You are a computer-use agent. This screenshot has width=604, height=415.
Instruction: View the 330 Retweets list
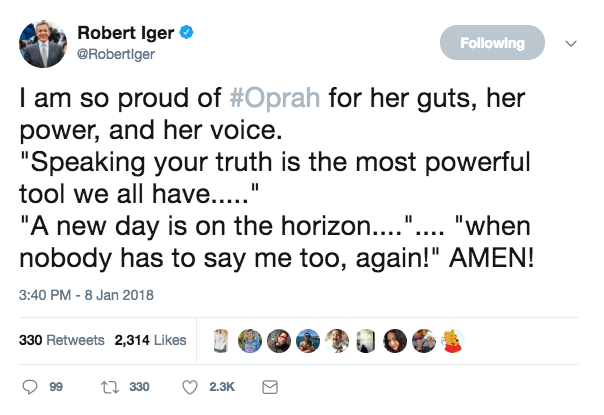point(62,340)
